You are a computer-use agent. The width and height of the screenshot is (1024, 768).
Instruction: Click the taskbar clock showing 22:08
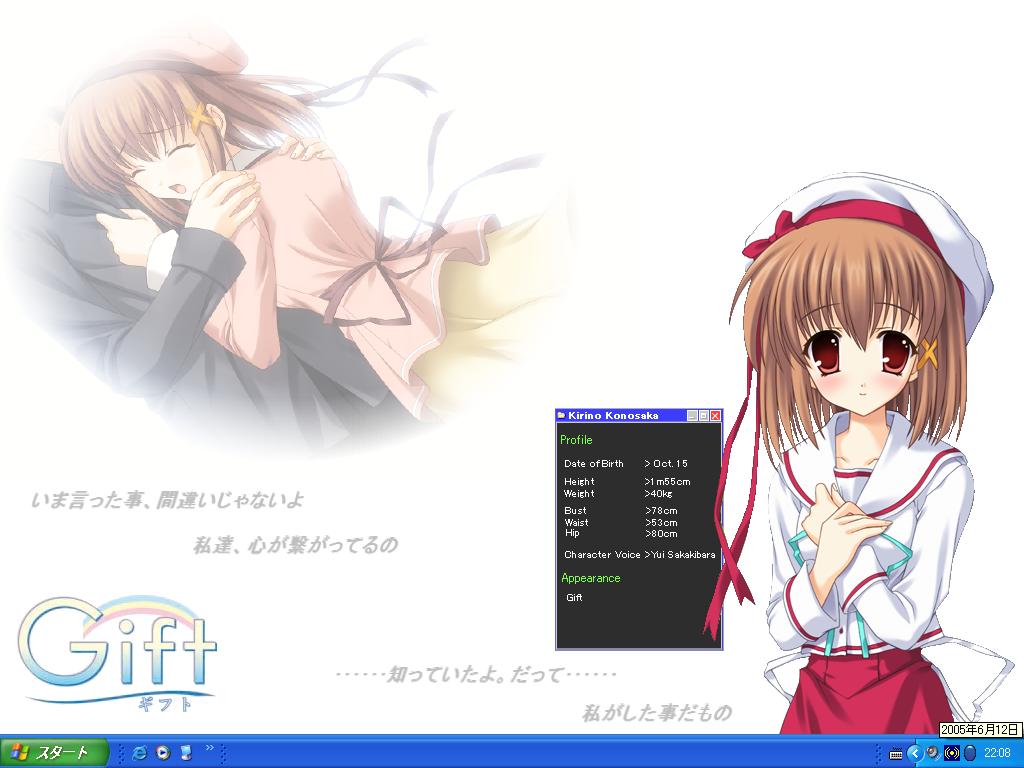pos(997,754)
